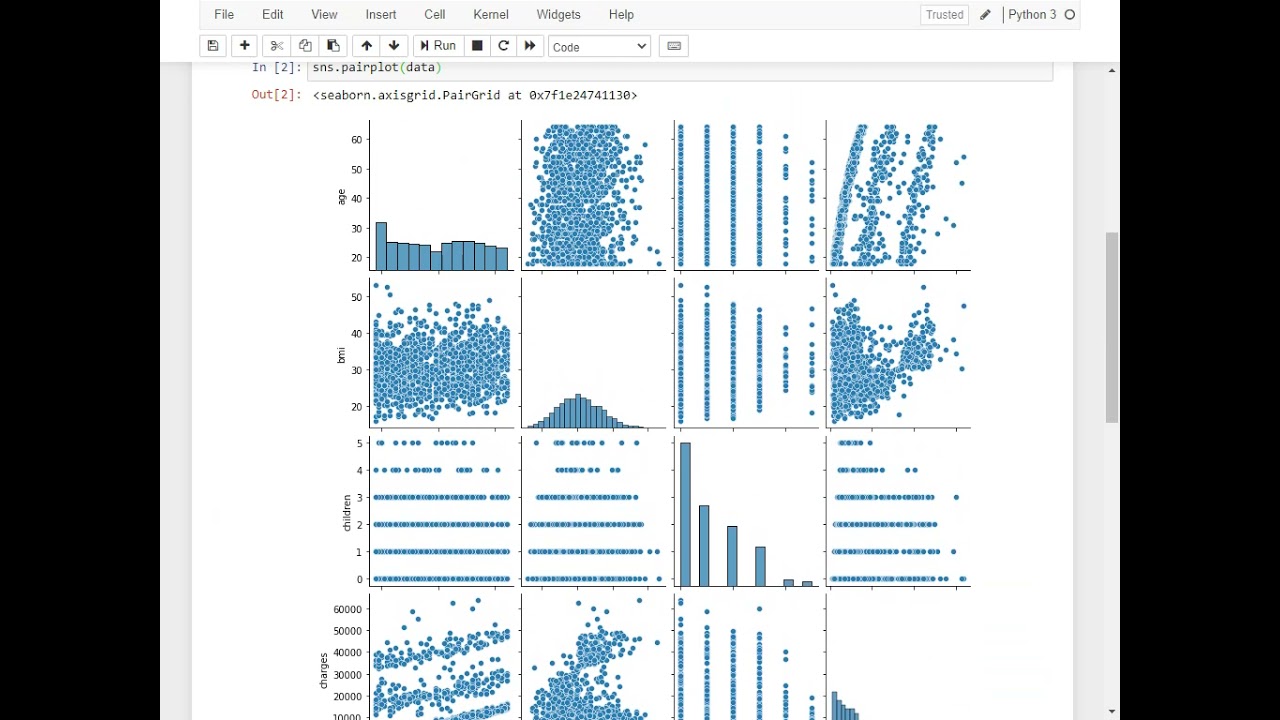The width and height of the screenshot is (1280, 720).
Task: Move selected cell down arrow
Action: (x=394, y=46)
